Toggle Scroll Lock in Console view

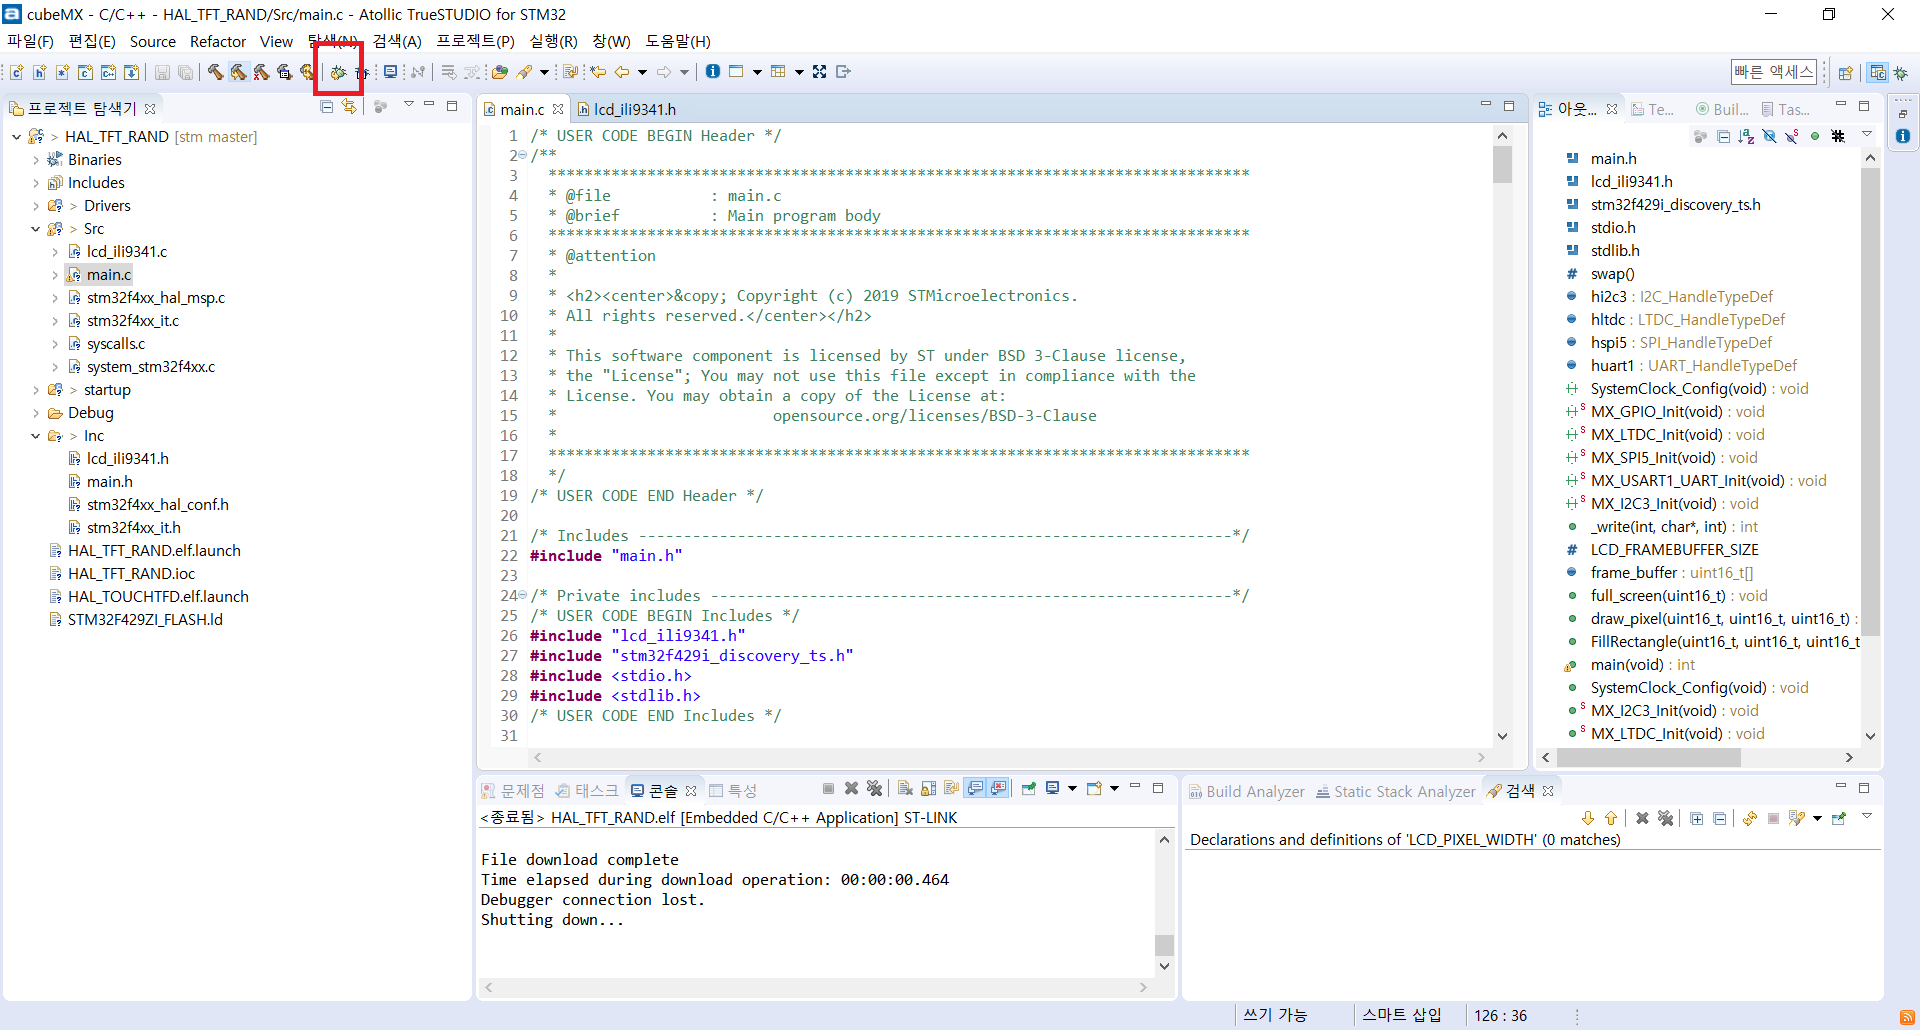928,789
